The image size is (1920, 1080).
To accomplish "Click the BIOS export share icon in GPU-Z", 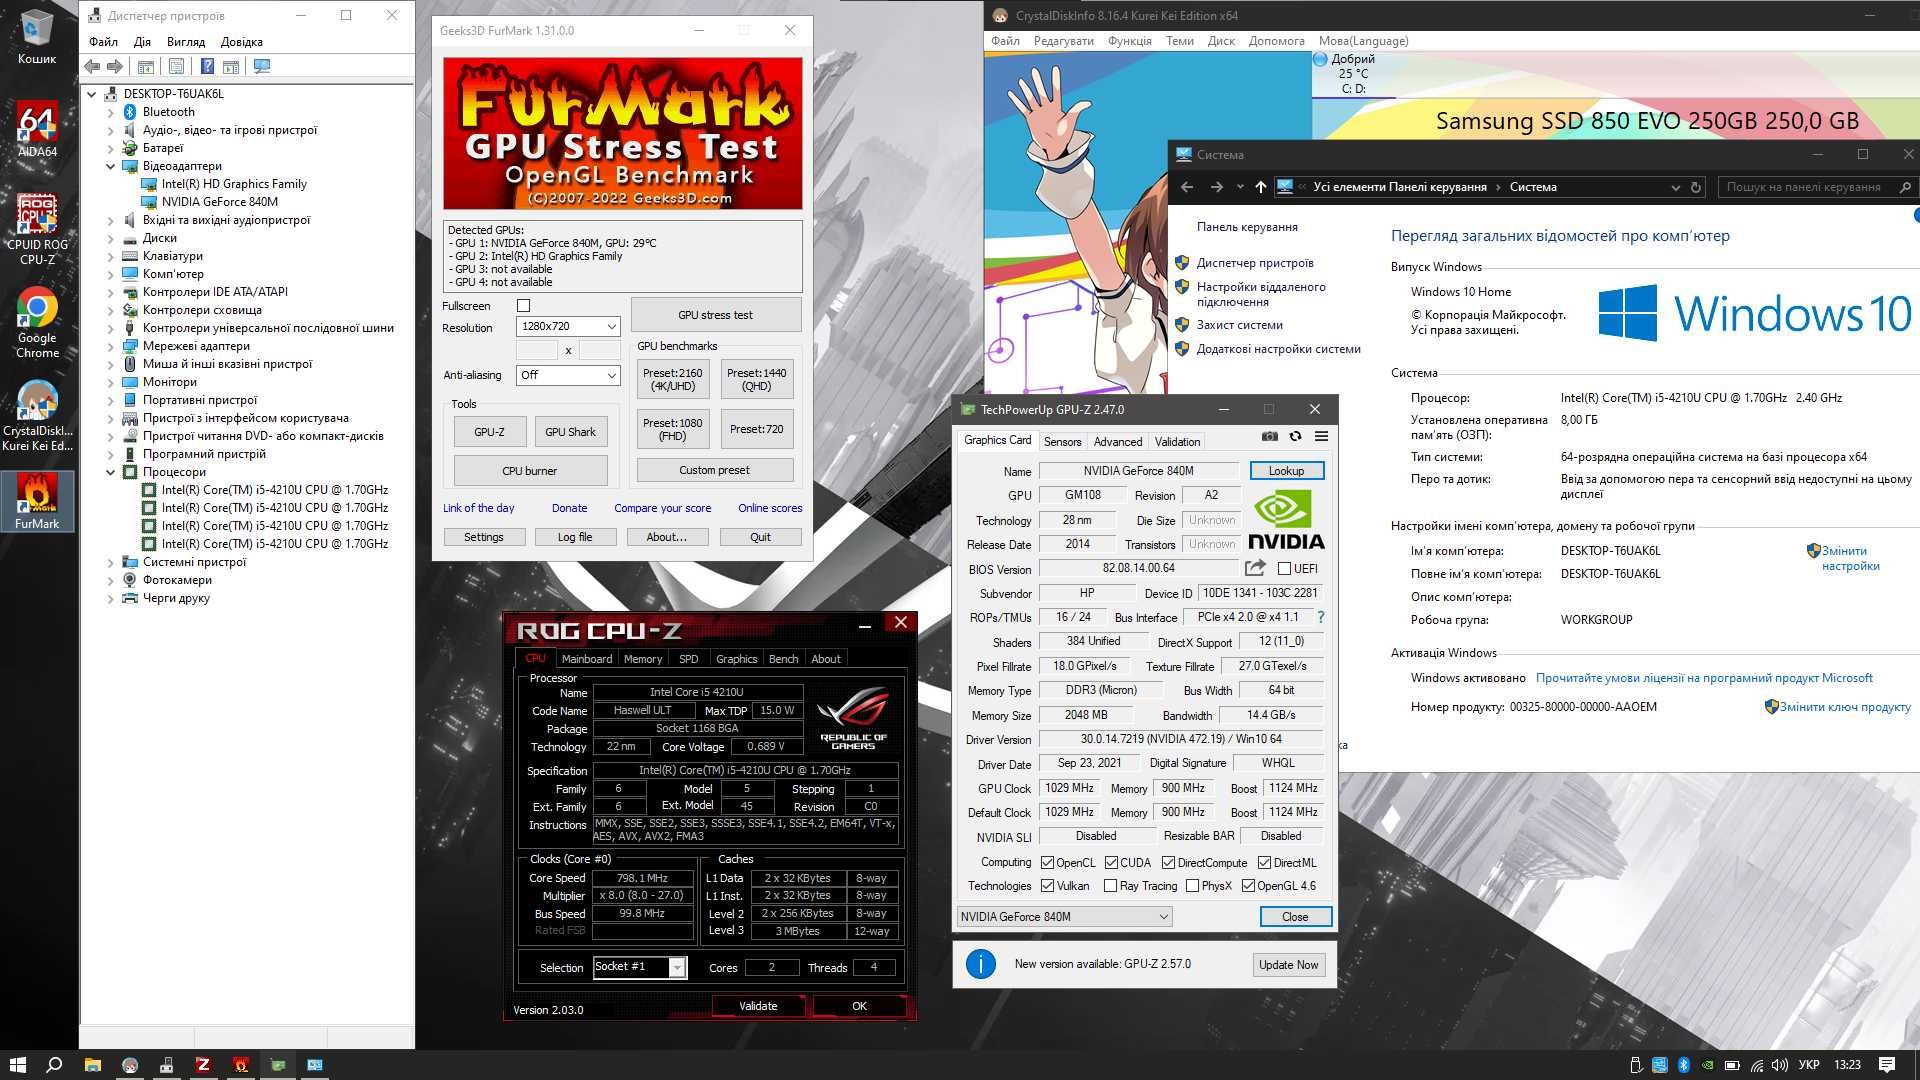I will (1255, 568).
